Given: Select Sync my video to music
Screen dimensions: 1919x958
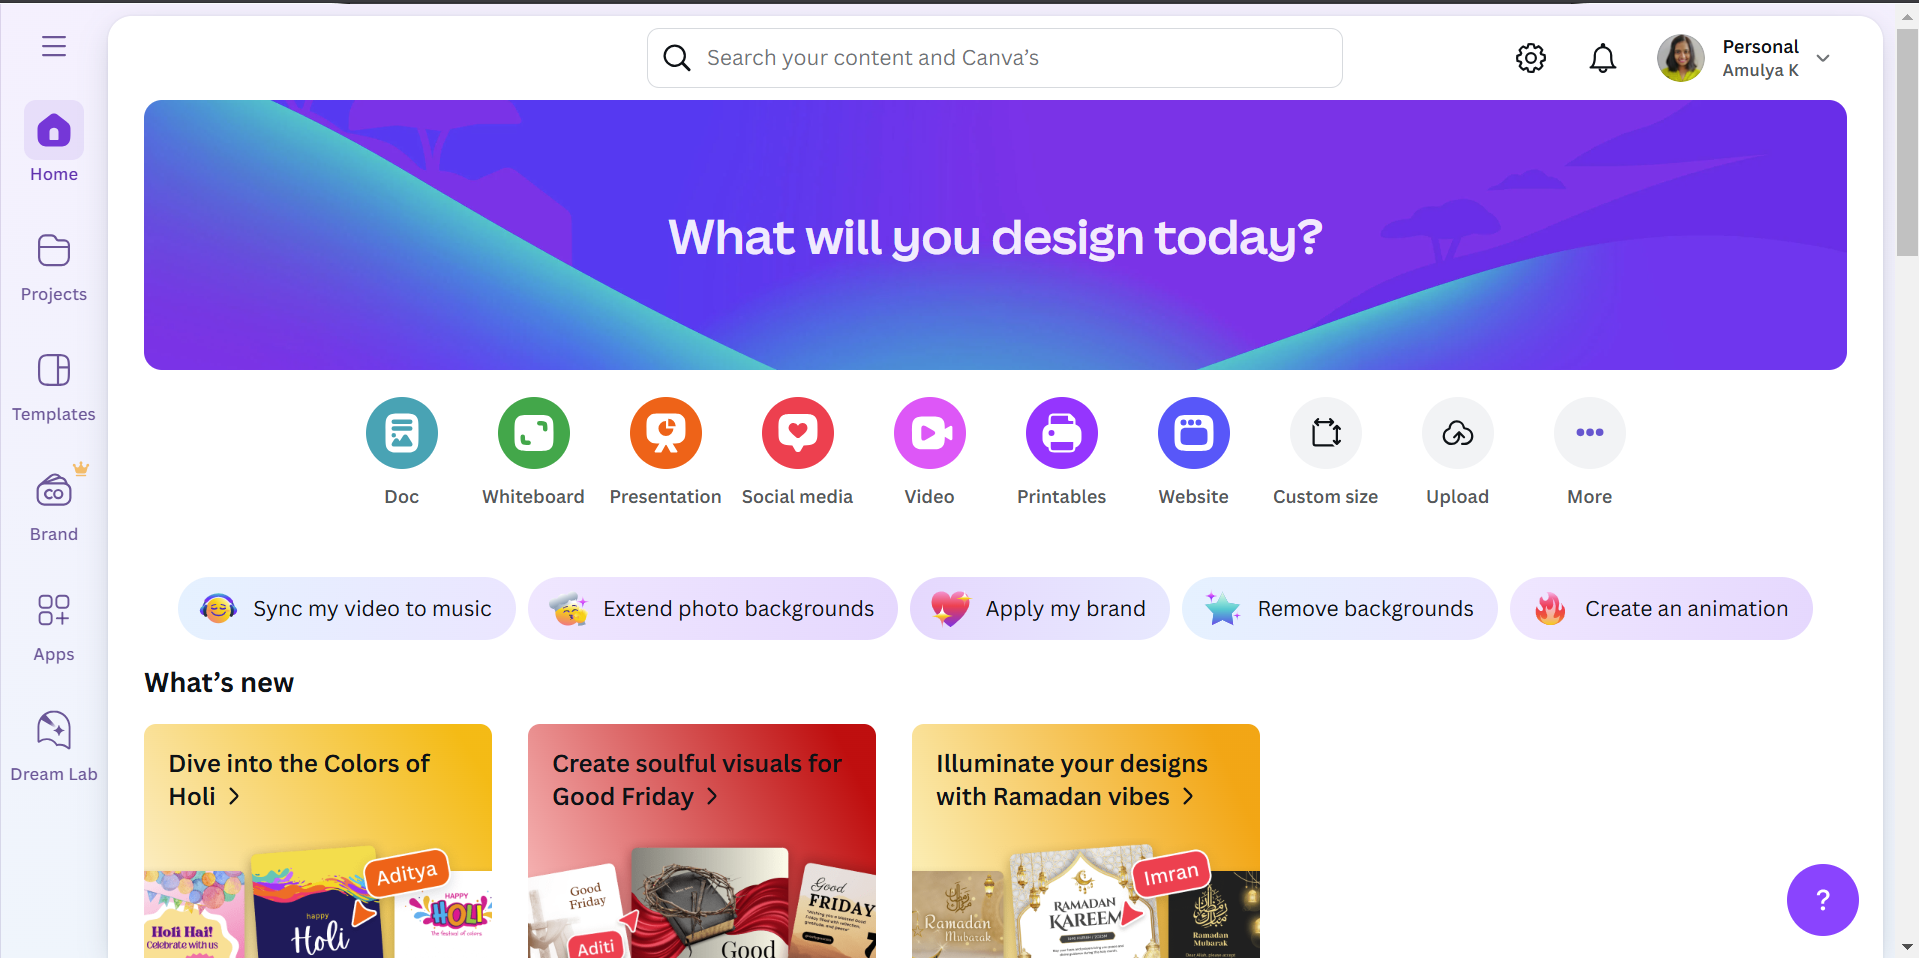Looking at the screenshot, I should [x=347, y=608].
